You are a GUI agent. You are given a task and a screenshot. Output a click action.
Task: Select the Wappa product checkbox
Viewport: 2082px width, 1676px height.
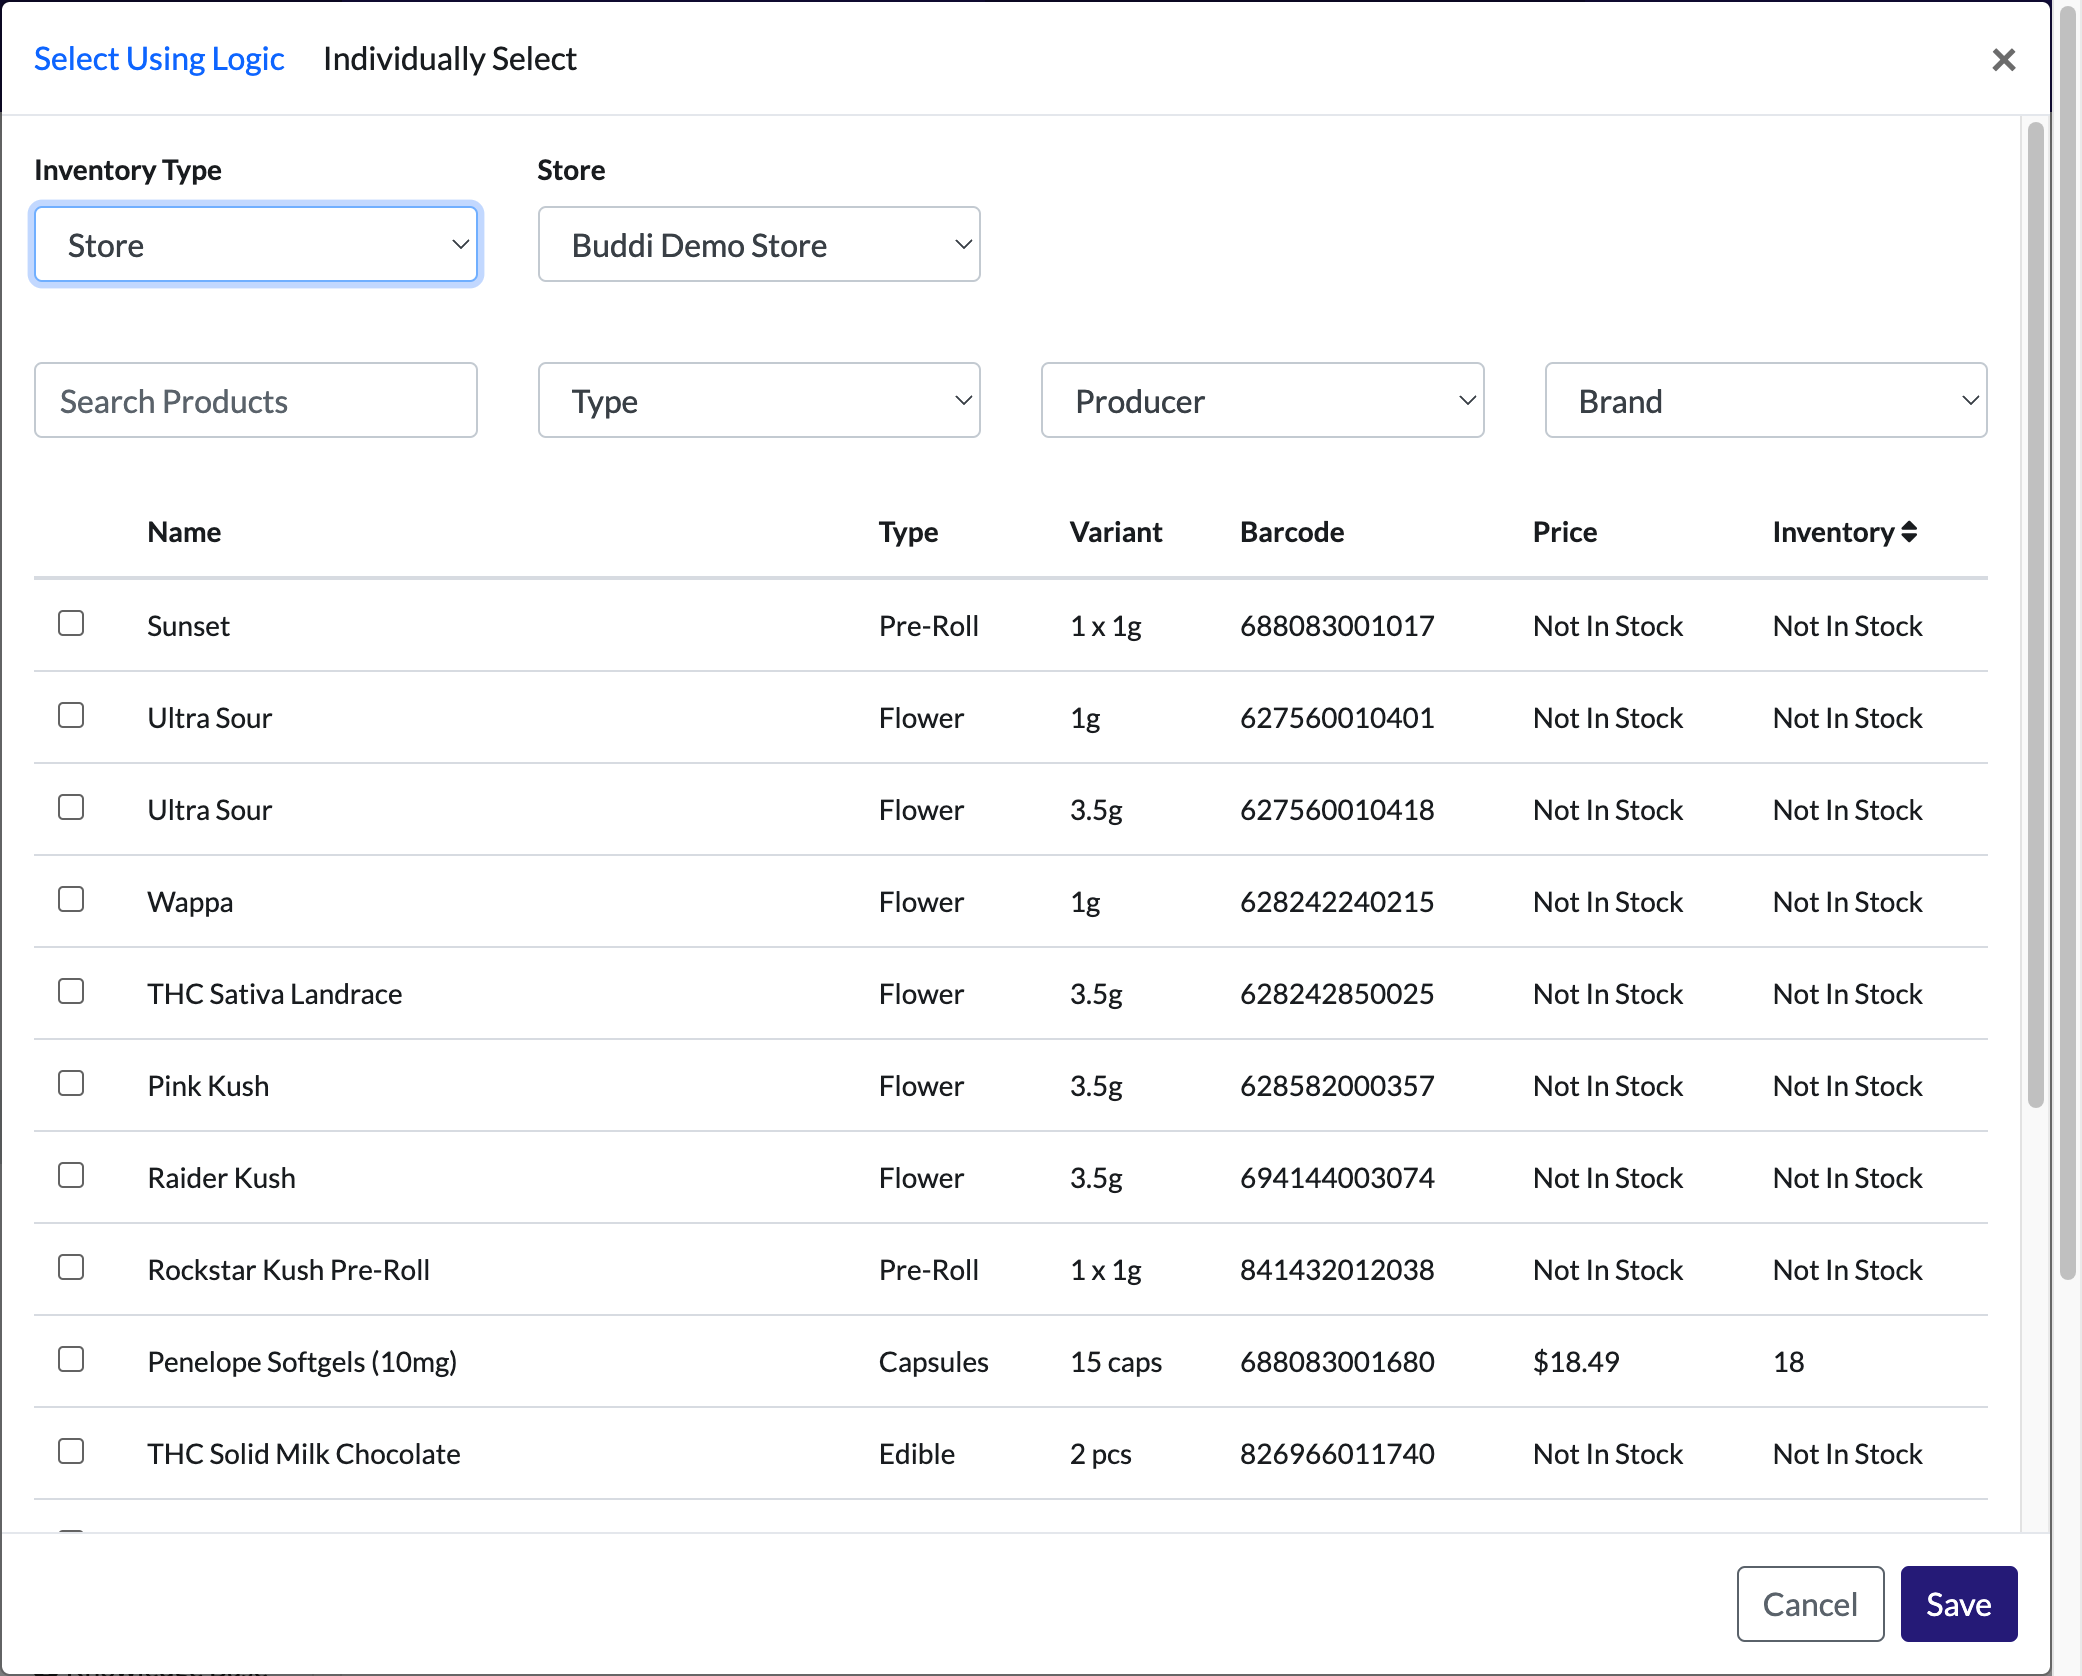(x=71, y=899)
